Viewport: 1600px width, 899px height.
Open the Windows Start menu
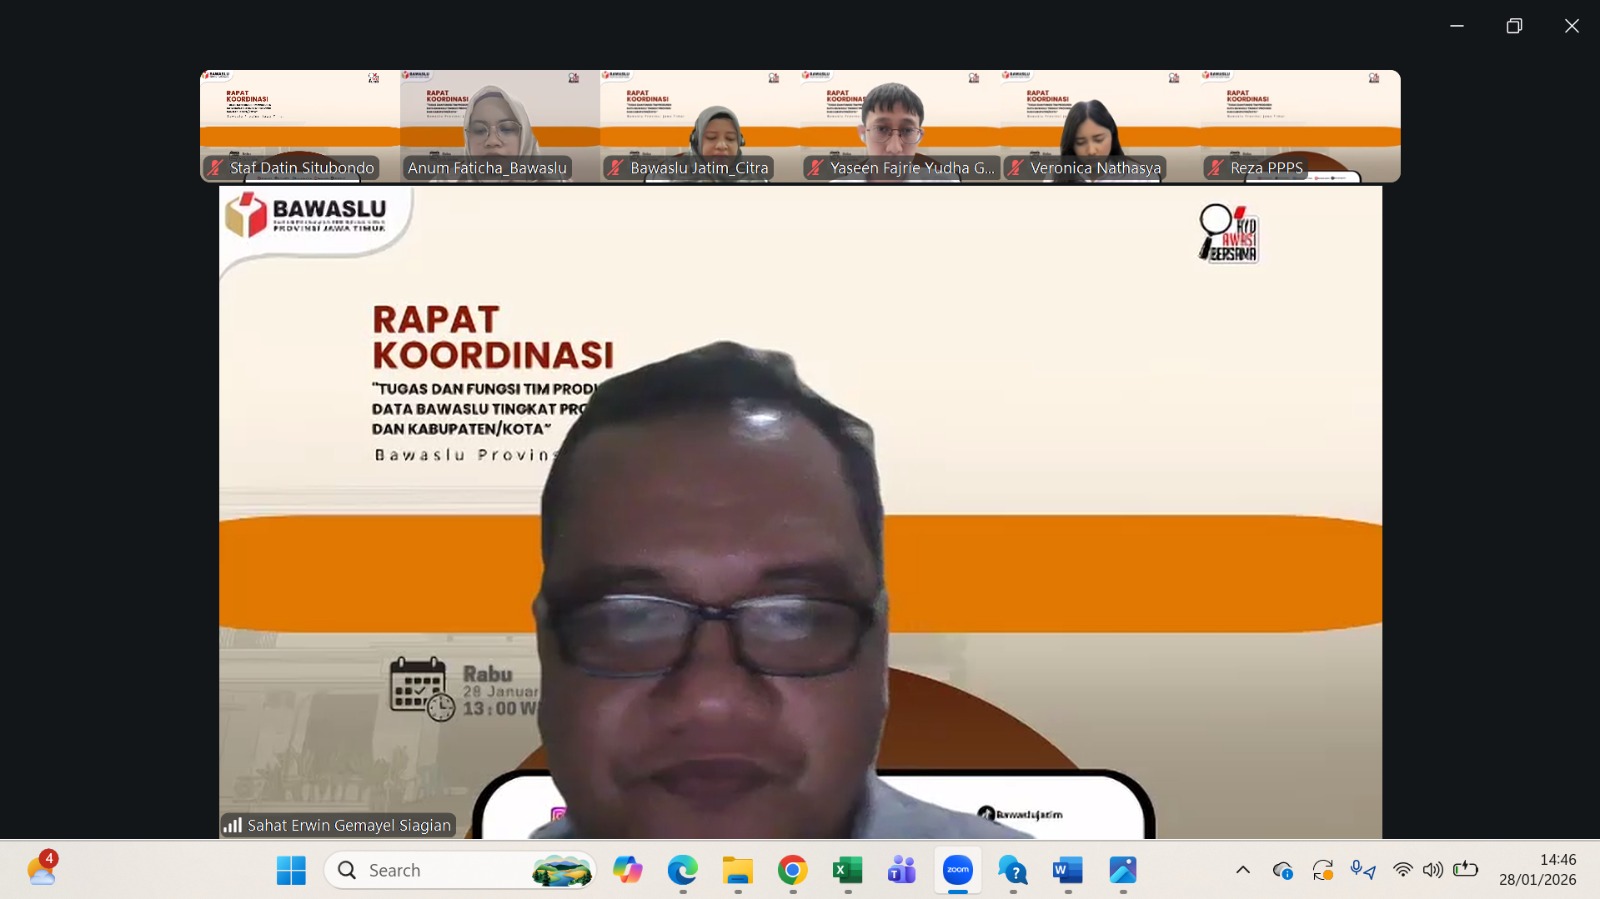(291, 871)
